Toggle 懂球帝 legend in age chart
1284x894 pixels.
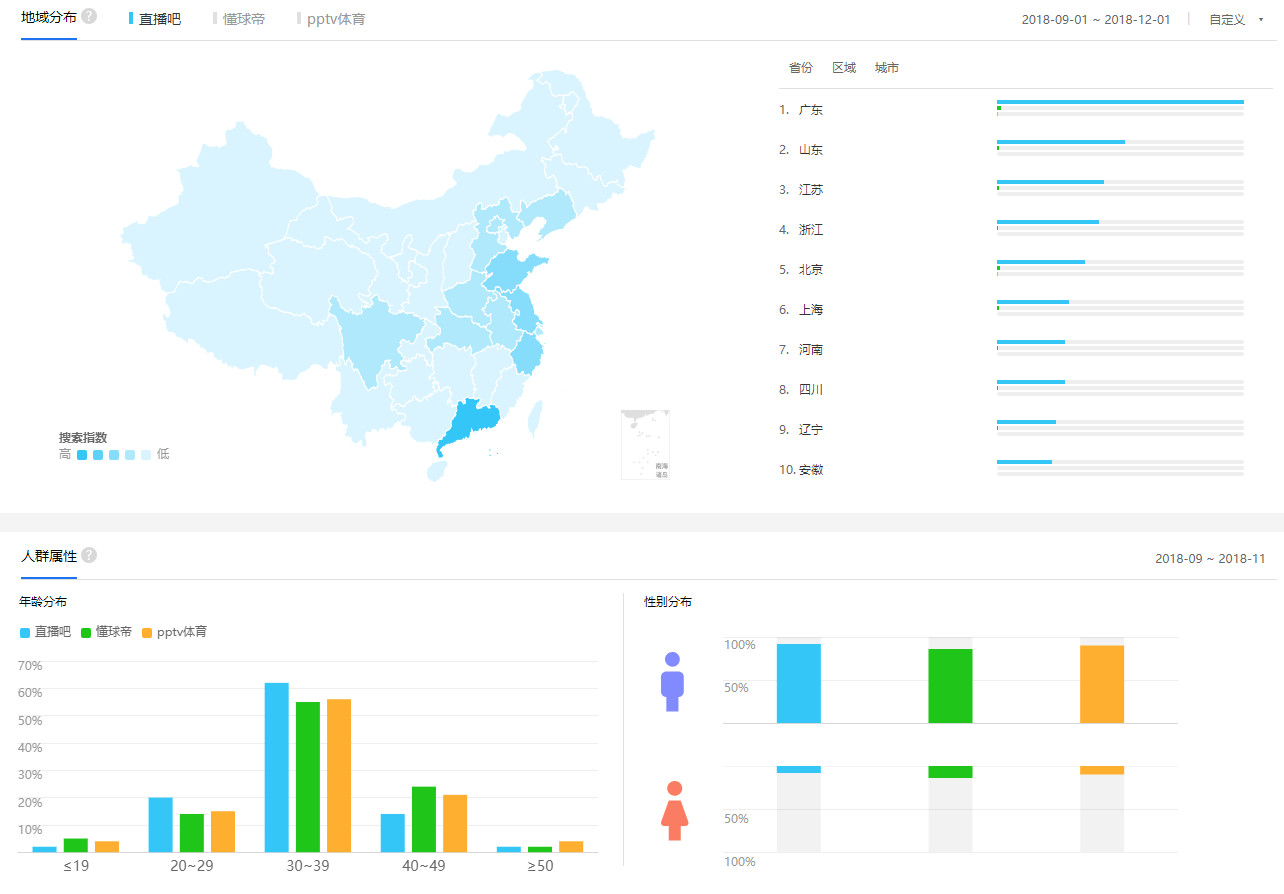(106, 632)
